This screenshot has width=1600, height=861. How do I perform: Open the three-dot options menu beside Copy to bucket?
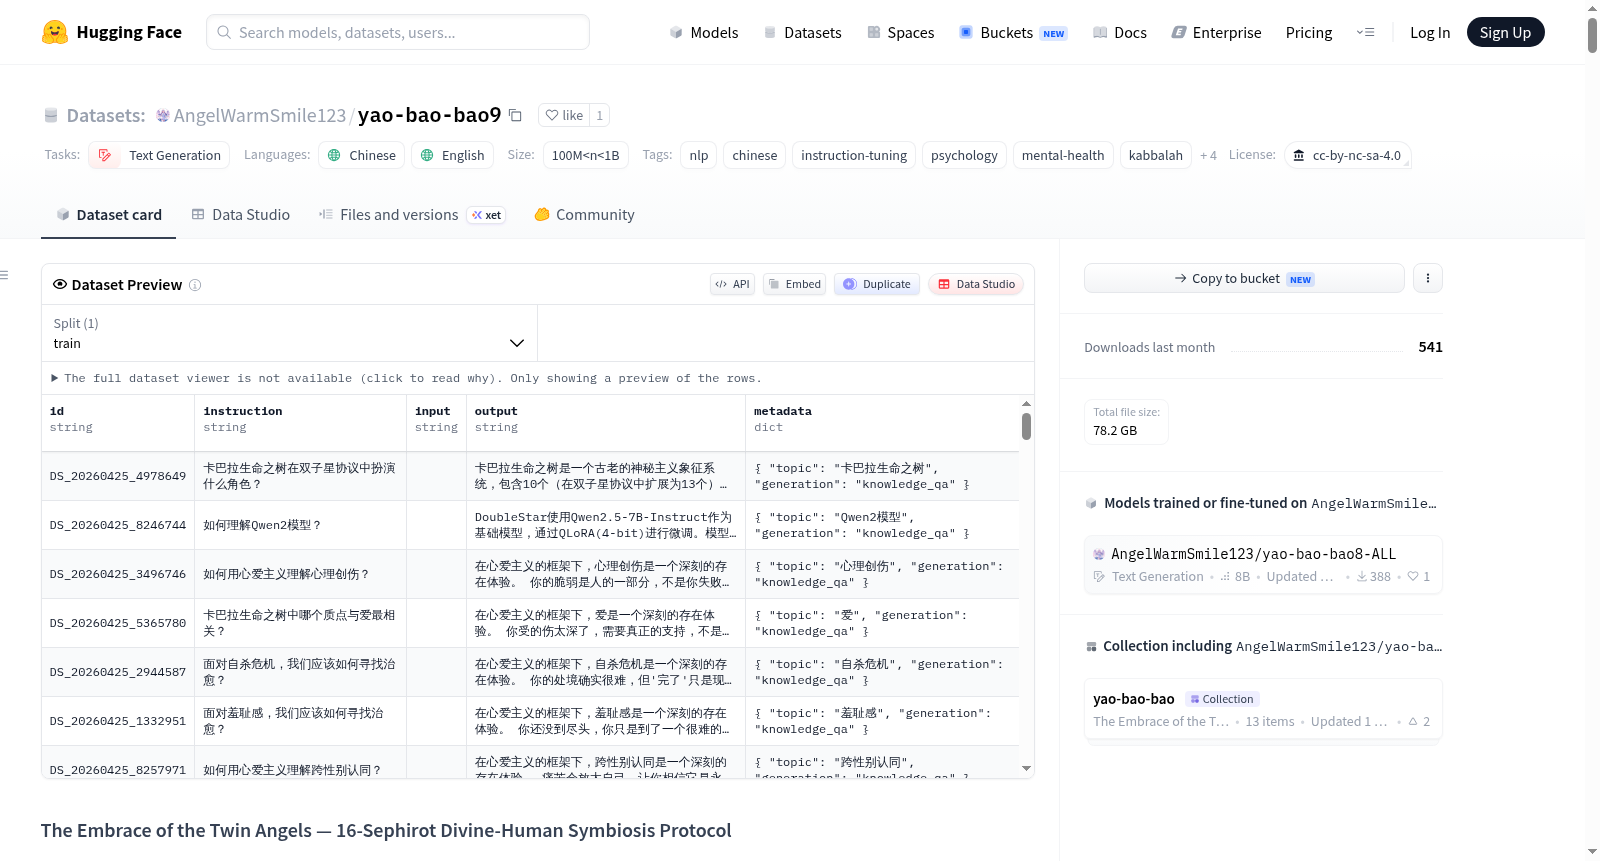click(1428, 278)
